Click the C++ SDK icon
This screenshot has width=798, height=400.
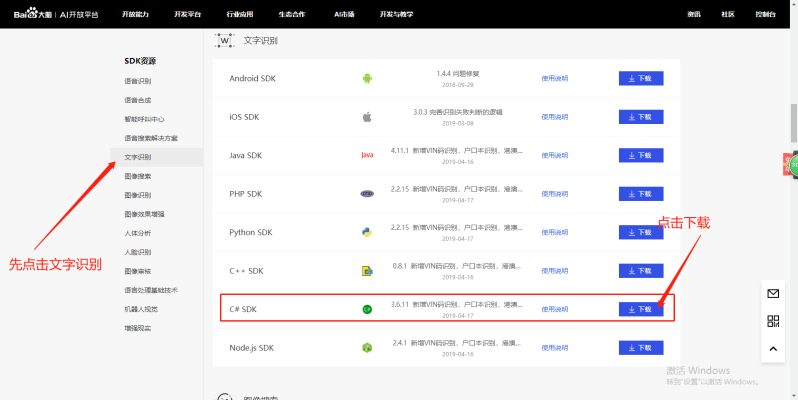point(367,271)
